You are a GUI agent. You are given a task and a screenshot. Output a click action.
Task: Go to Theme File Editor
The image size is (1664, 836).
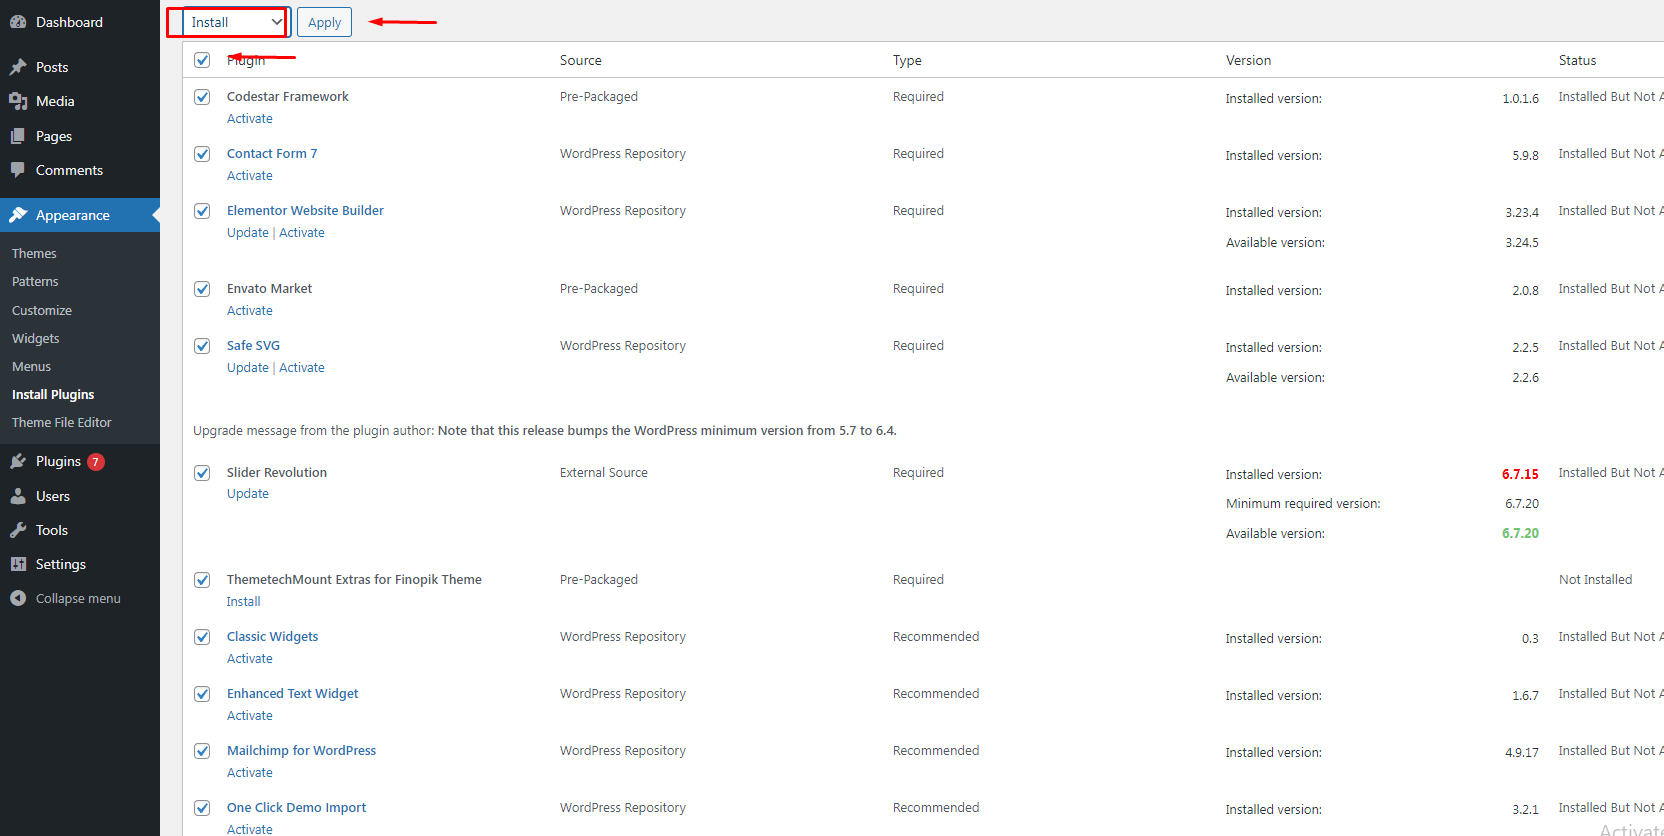[62, 422]
